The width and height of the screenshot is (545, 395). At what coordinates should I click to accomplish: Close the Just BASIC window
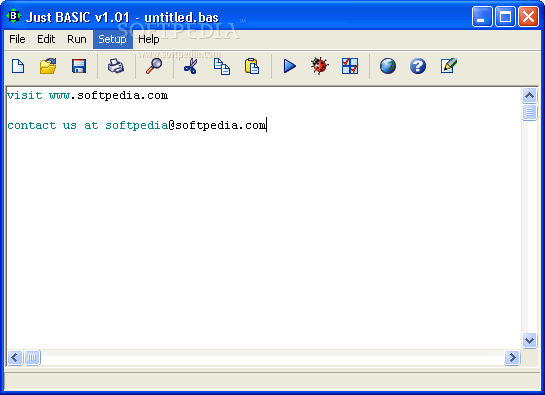pos(528,16)
